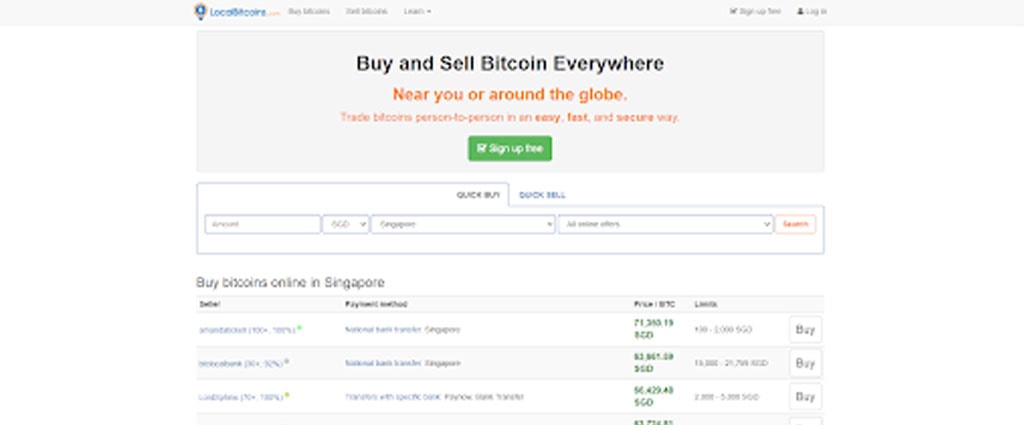This screenshot has width=1024, height=425.
Task: Switch to the Quick Buy tab
Action: coord(478,195)
